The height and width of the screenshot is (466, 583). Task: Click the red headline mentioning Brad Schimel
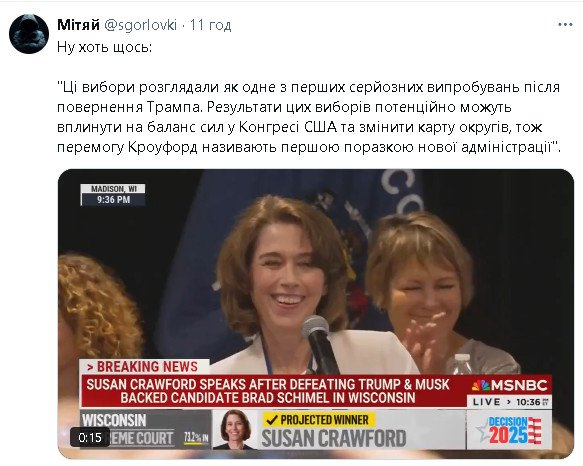[x=268, y=391]
